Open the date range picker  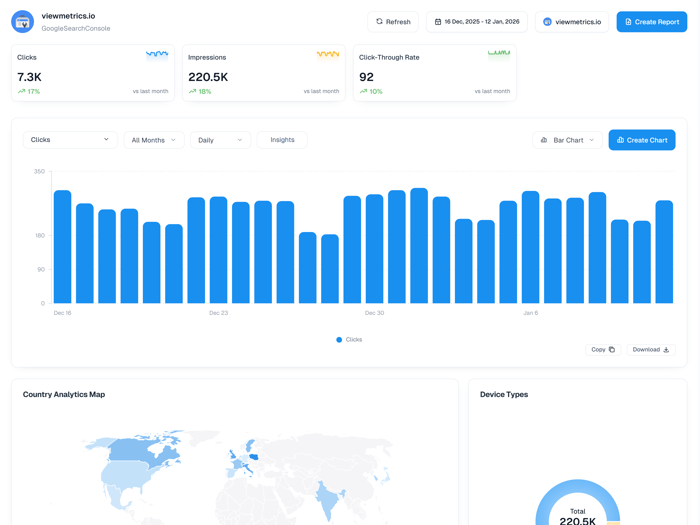click(477, 22)
